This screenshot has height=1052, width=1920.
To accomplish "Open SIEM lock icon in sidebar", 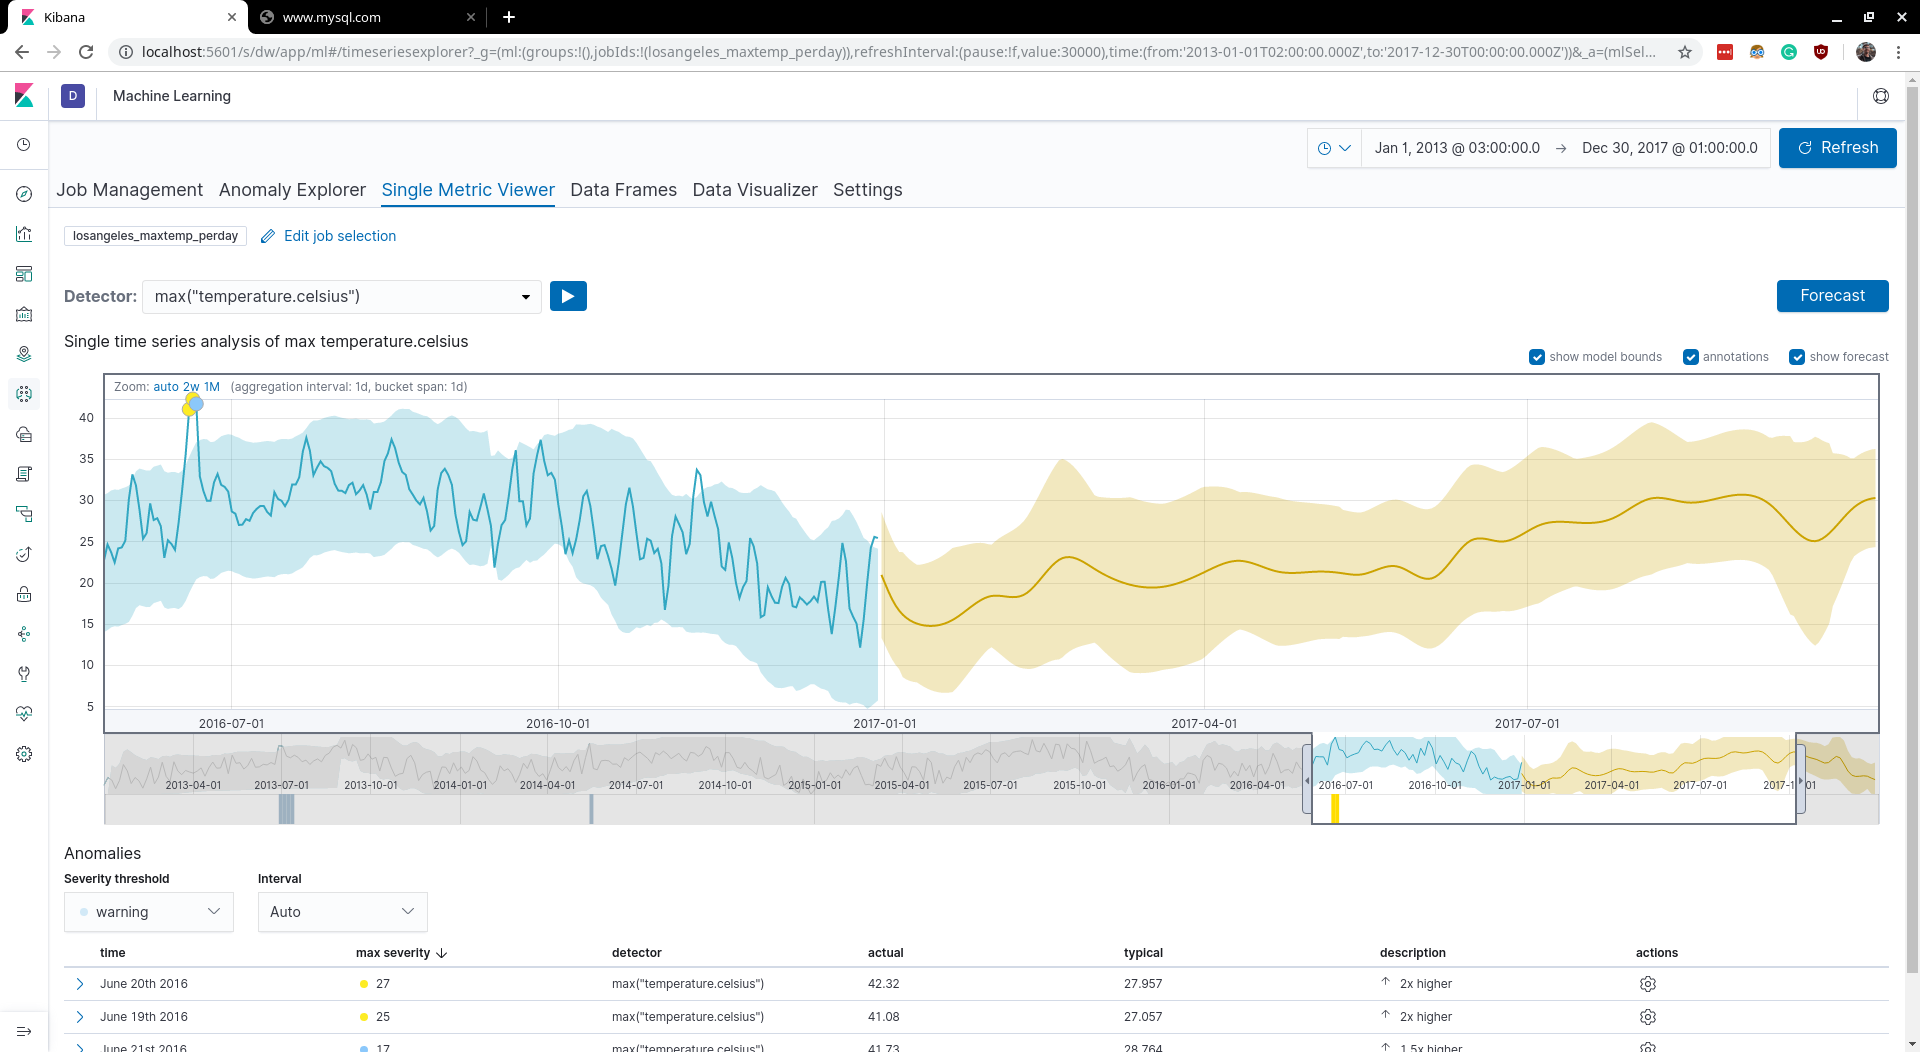I will click(24, 594).
